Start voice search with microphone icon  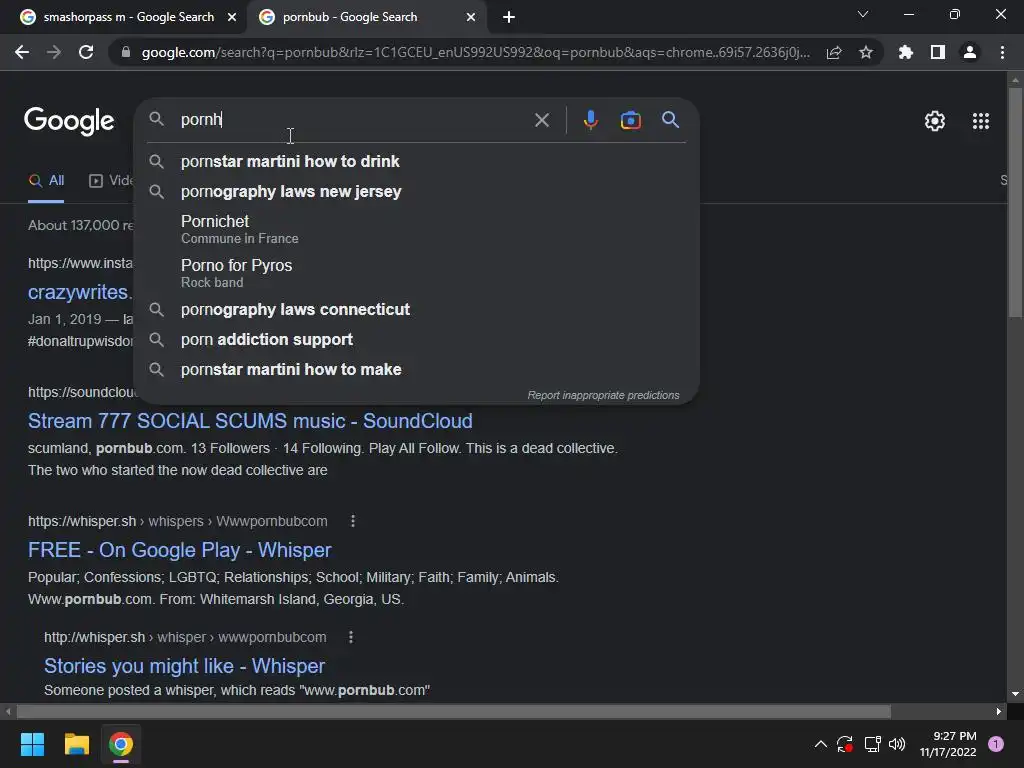(590, 120)
